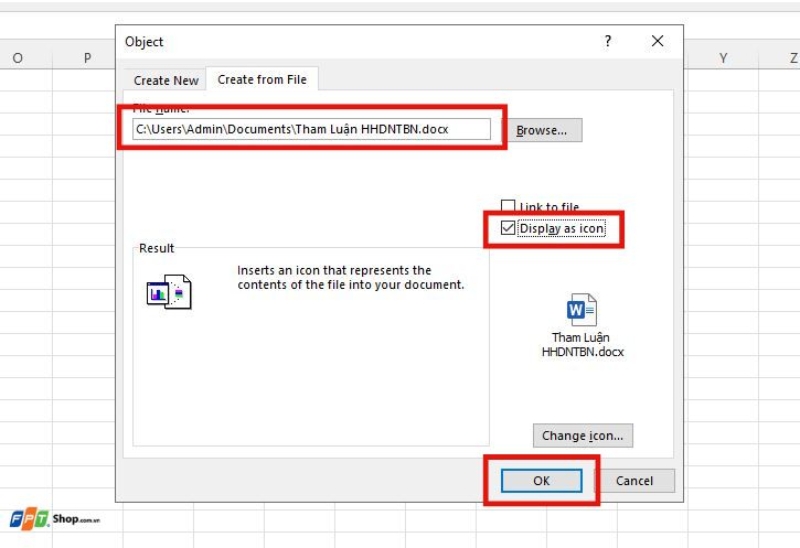Viewport: 800px width, 548px height.
Task: Select the Create from File tab
Action: tap(262, 80)
